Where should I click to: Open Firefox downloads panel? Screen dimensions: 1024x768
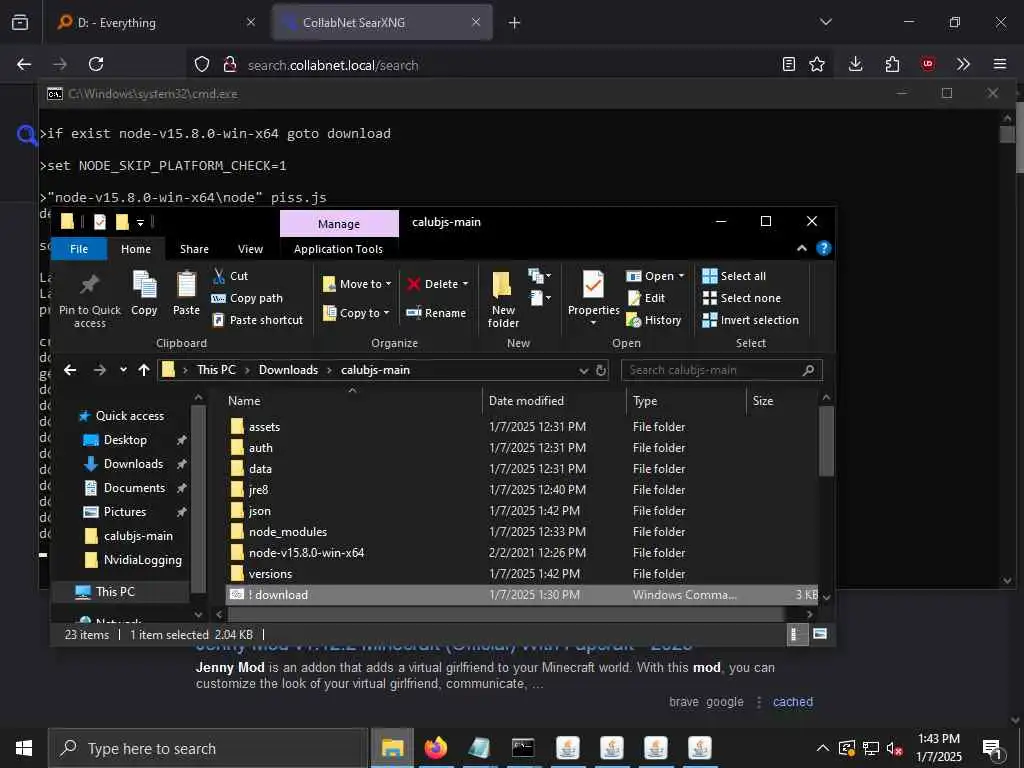[856, 64]
